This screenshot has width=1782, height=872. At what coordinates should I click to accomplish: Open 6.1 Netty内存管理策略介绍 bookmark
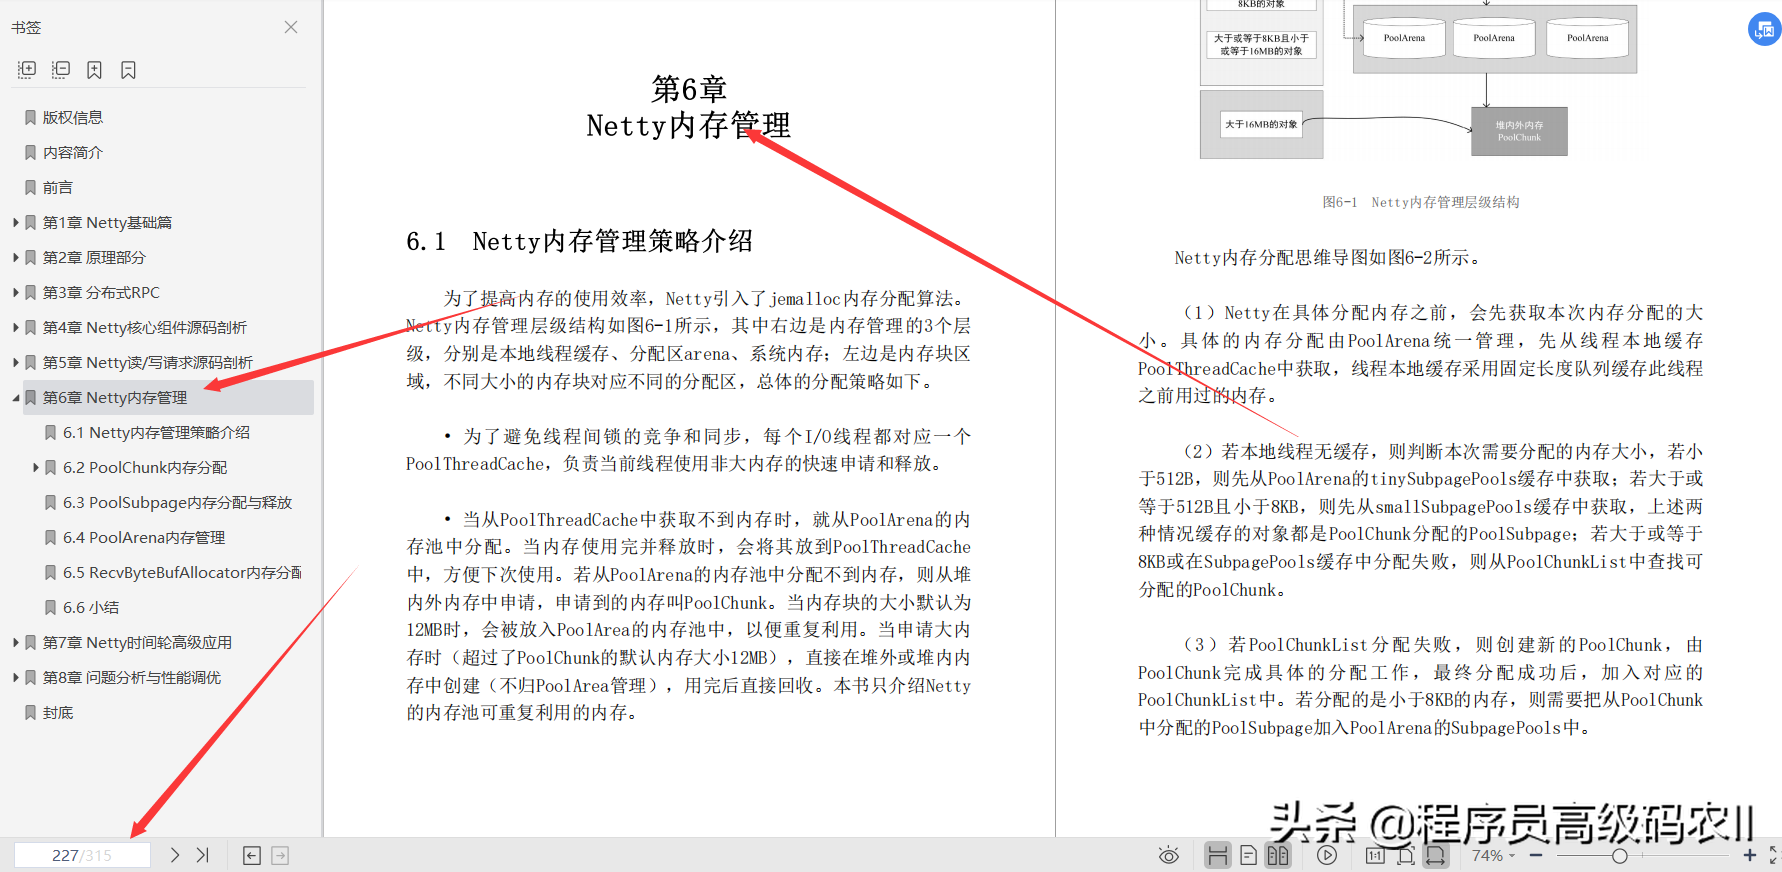tap(156, 432)
